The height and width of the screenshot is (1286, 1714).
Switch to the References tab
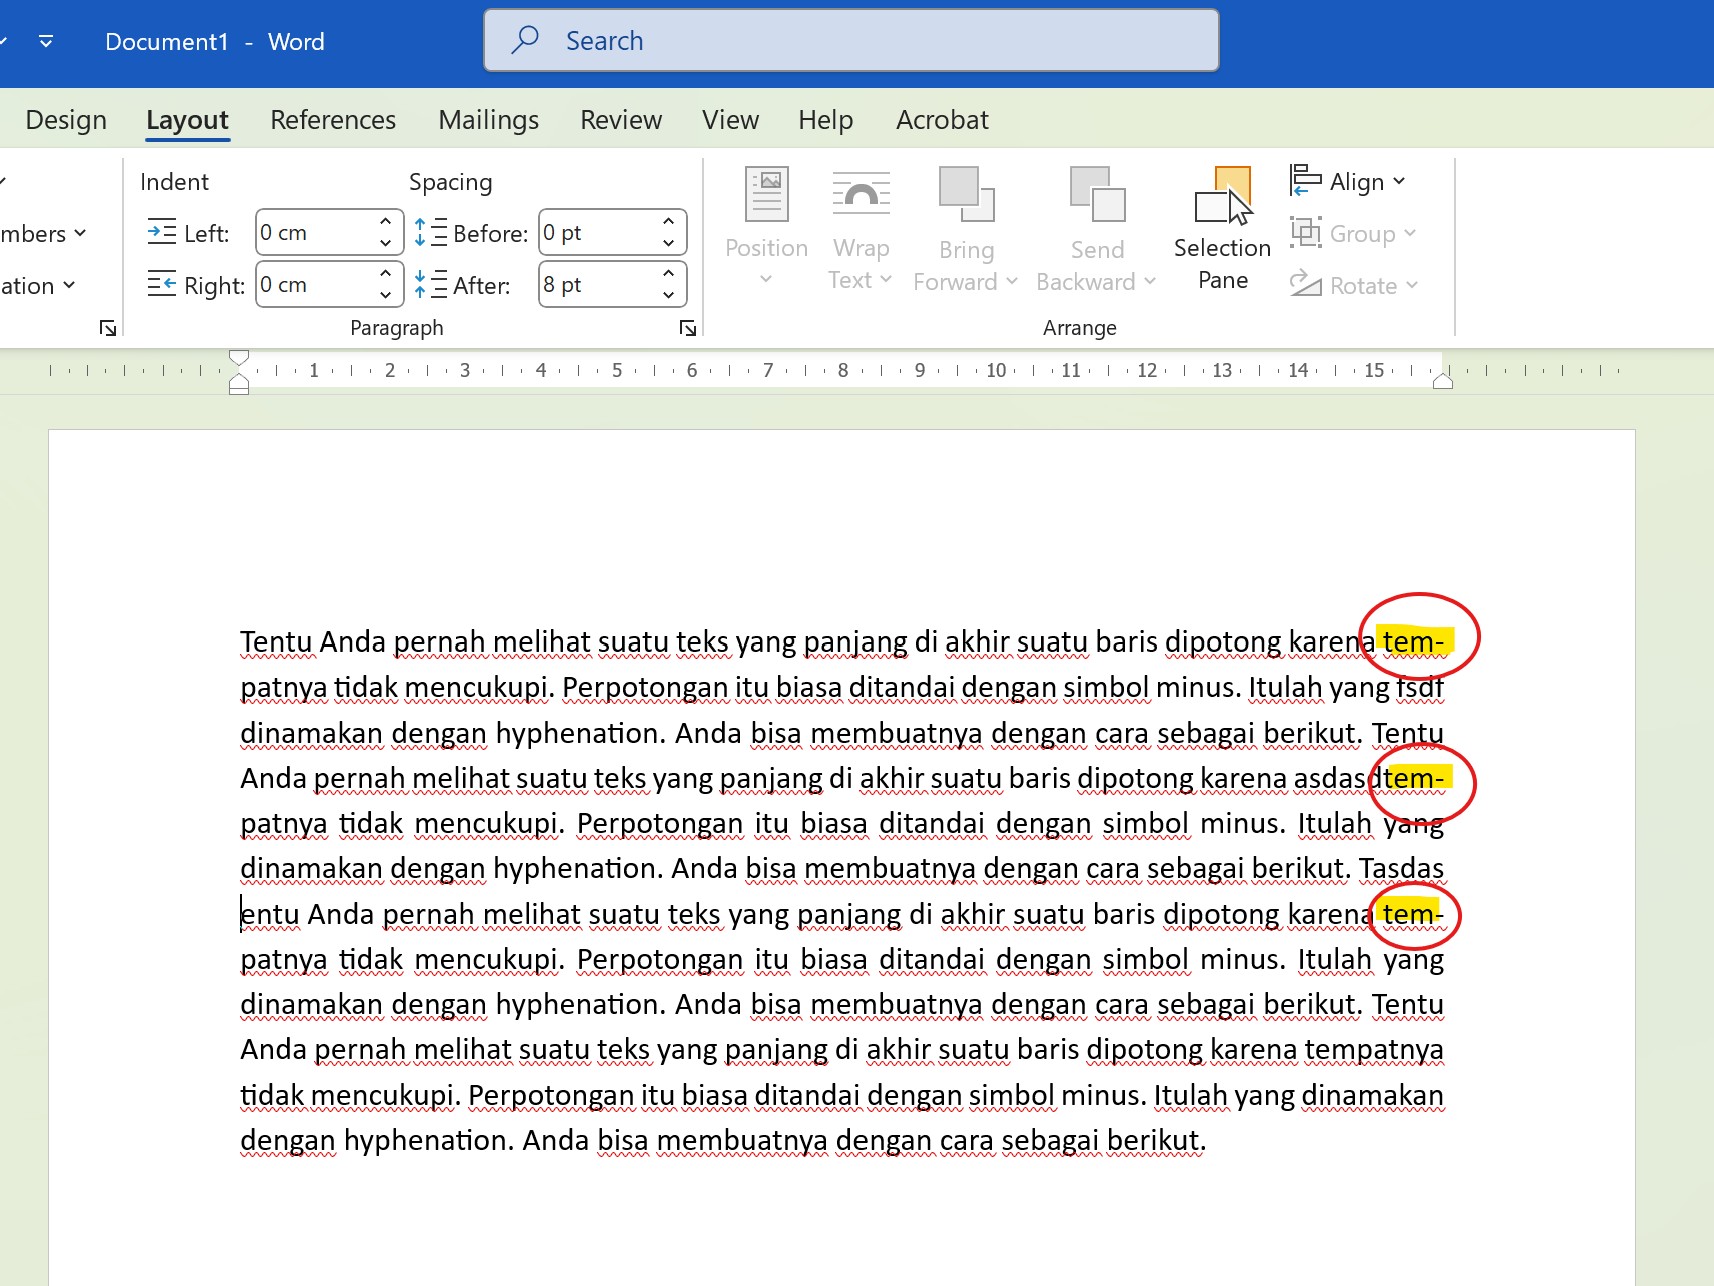[x=332, y=119]
